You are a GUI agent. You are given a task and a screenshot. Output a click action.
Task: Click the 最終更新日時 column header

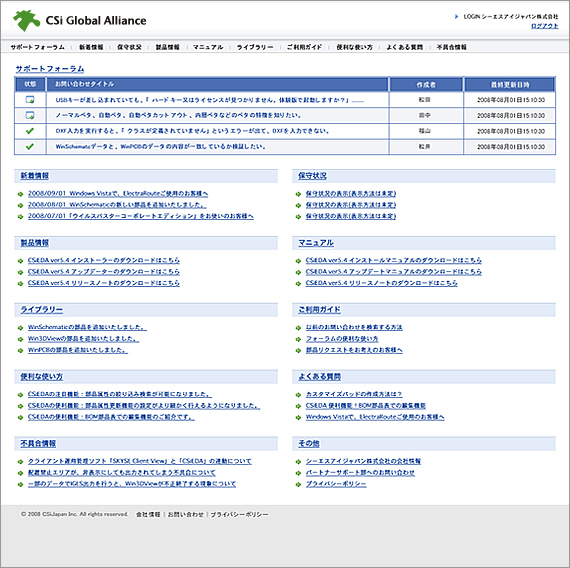pos(510,85)
